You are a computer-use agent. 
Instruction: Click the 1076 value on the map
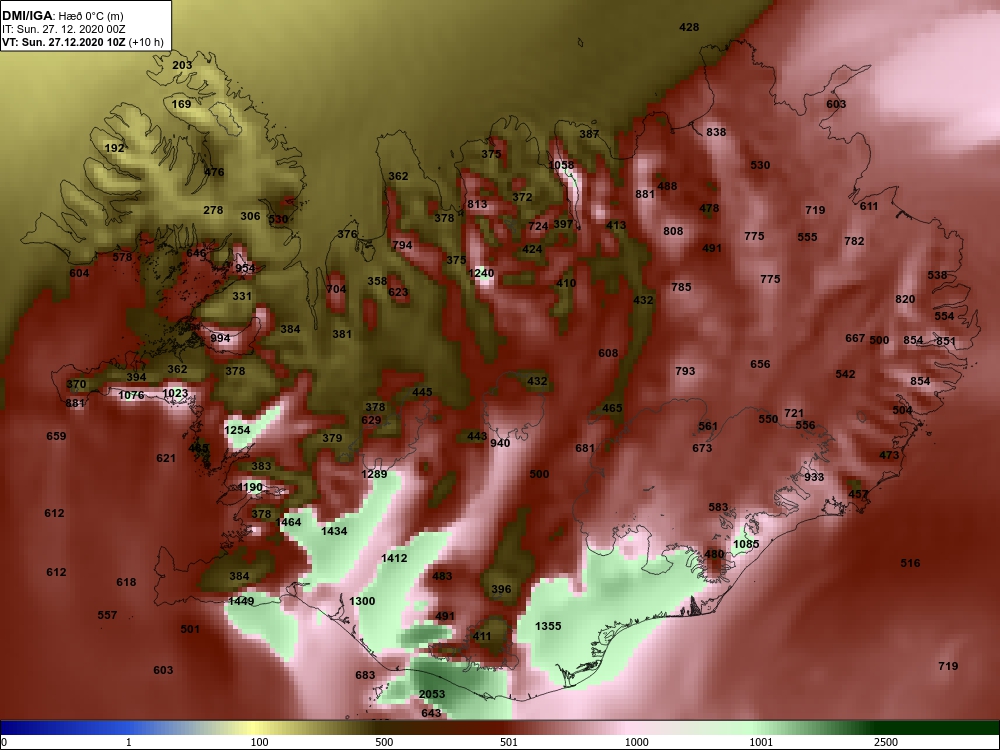tap(131, 395)
